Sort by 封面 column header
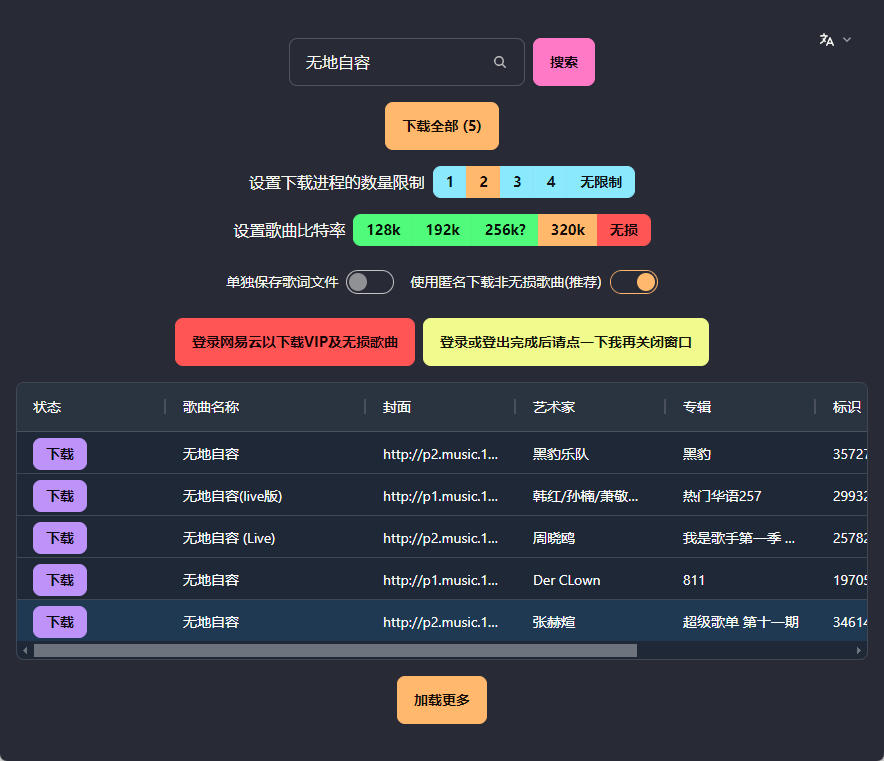Image resolution: width=884 pixels, height=761 pixels. tap(397, 407)
